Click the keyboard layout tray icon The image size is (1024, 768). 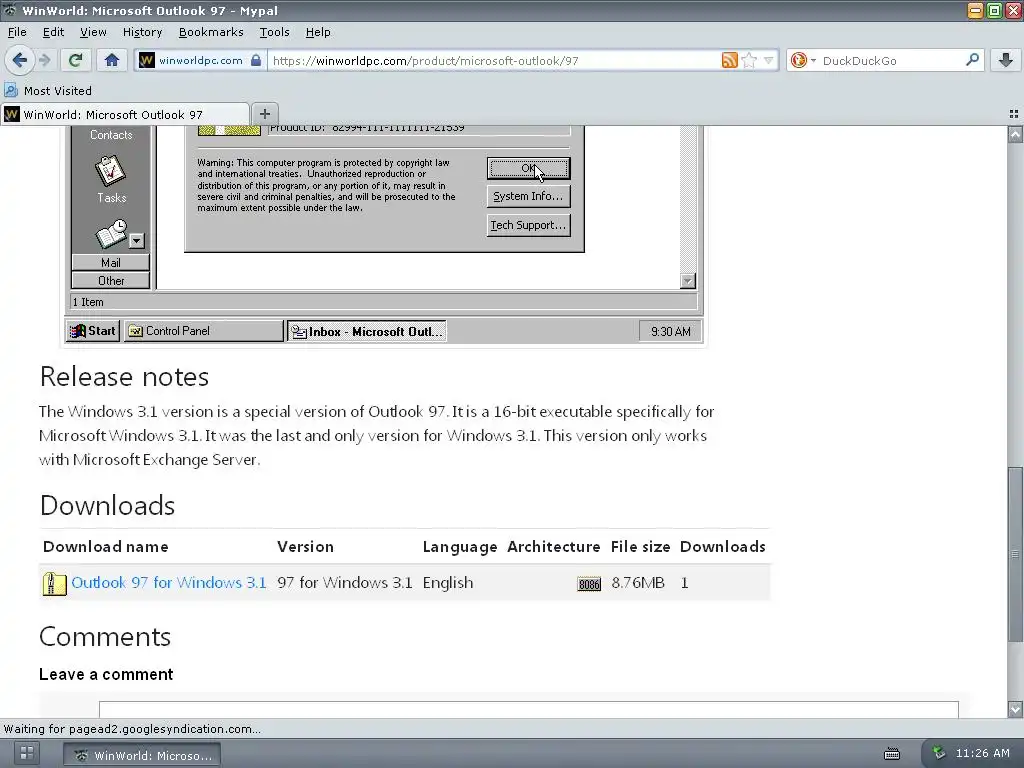tap(891, 754)
